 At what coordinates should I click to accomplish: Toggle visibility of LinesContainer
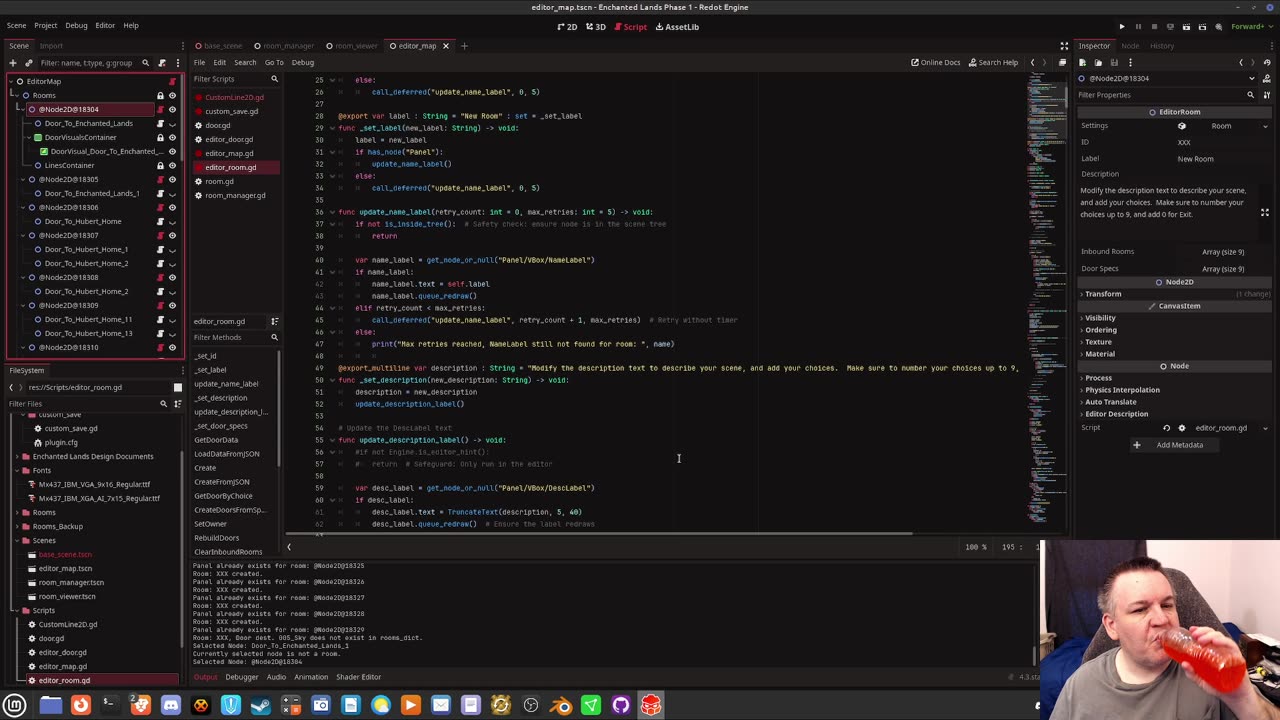(172, 166)
